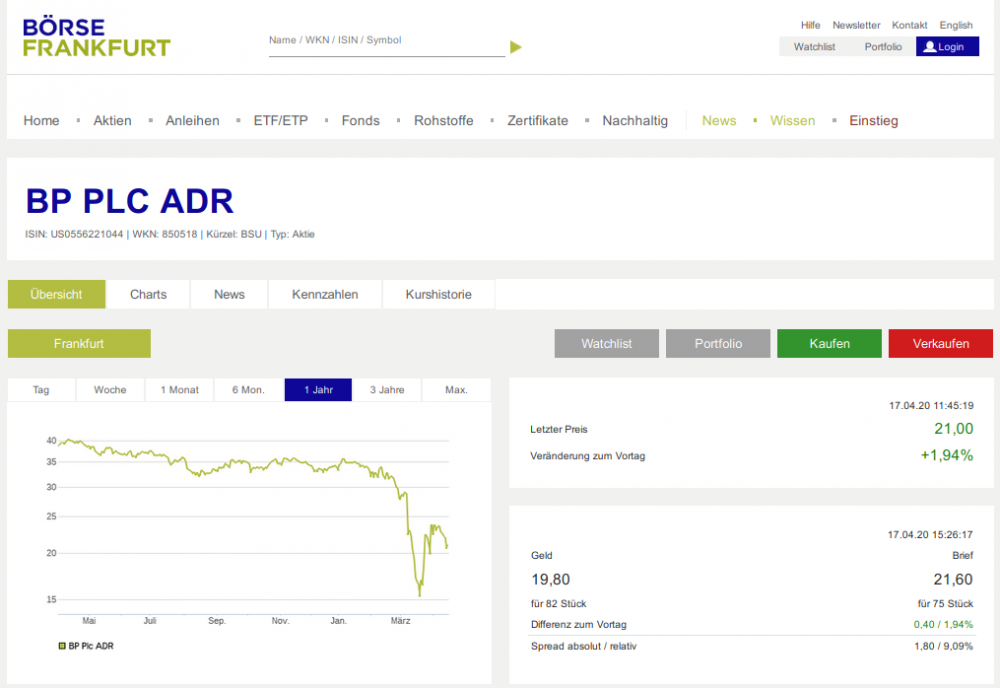Click the user icon in Login button
The width and height of the screenshot is (1000, 688).
click(930, 47)
